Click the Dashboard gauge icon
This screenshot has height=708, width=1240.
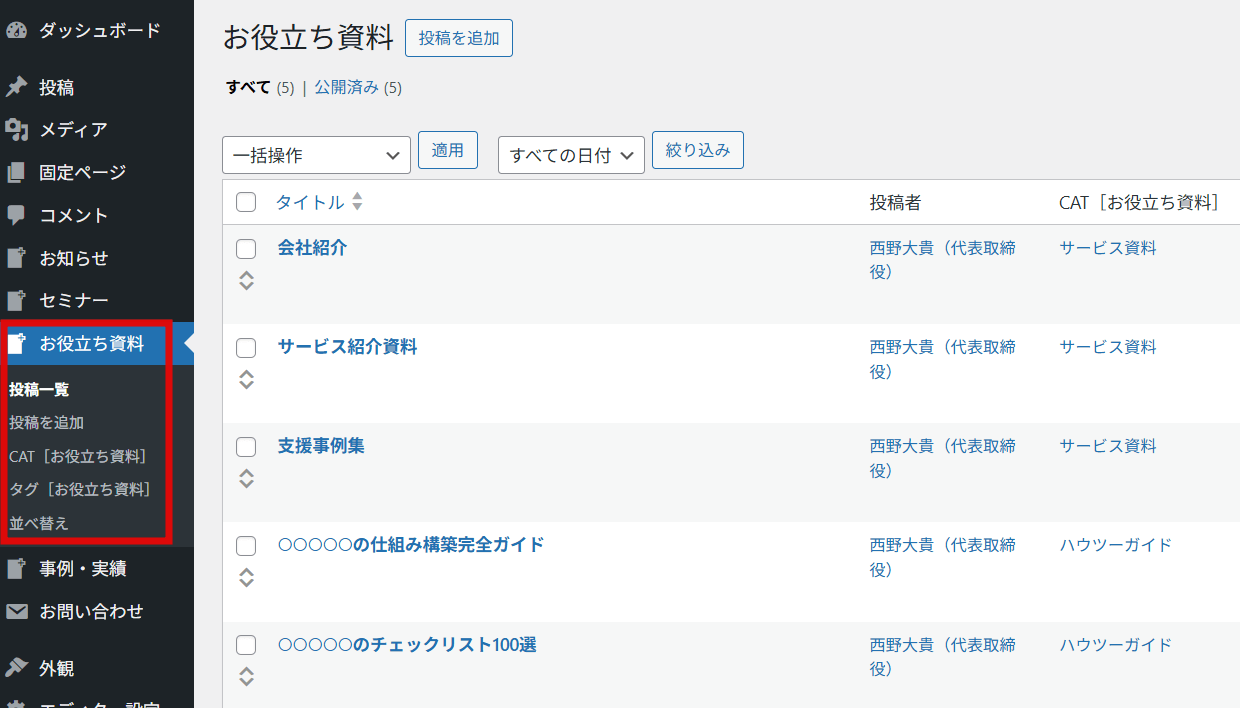16,31
